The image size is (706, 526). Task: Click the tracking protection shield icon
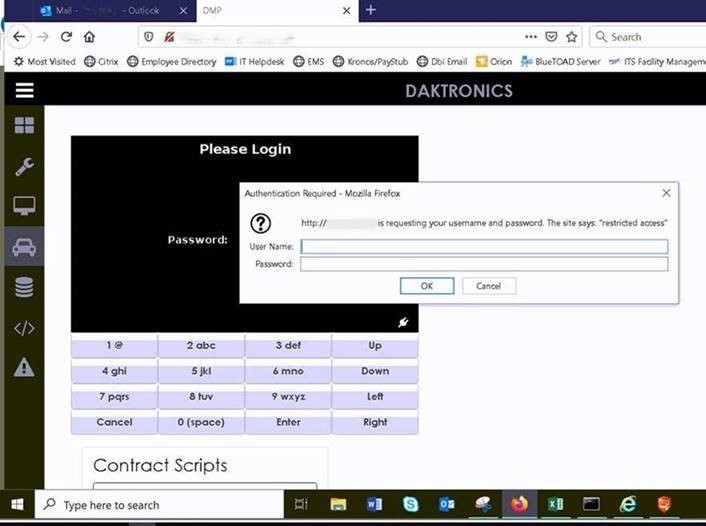click(x=149, y=36)
